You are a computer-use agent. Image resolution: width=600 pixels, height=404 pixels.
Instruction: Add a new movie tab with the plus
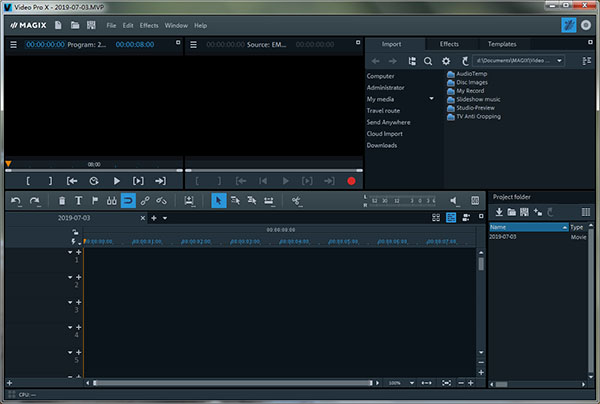(154, 218)
